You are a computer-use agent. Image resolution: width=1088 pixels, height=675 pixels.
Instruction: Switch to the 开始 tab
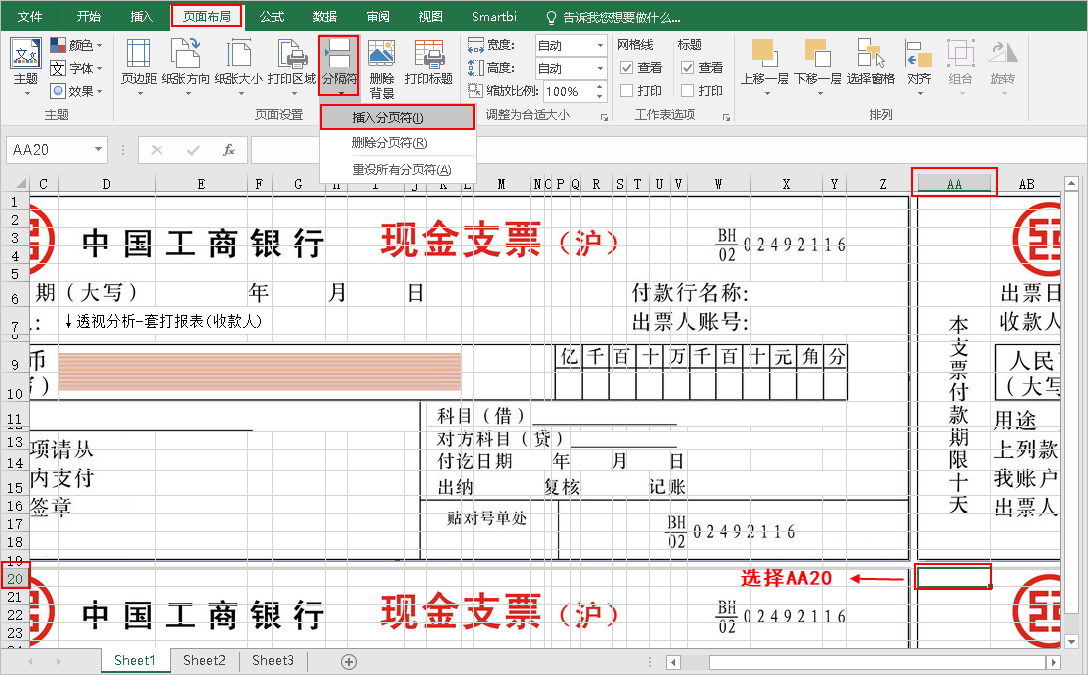[x=88, y=17]
